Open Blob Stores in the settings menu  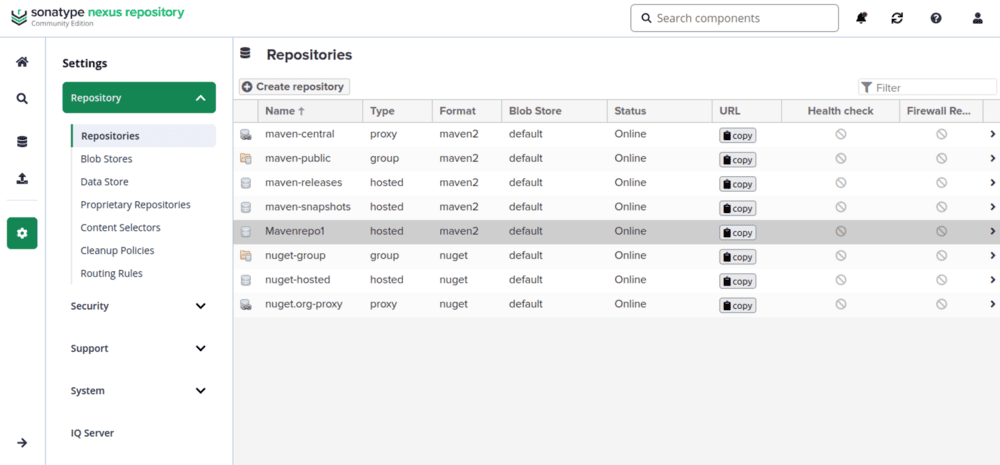(x=107, y=159)
